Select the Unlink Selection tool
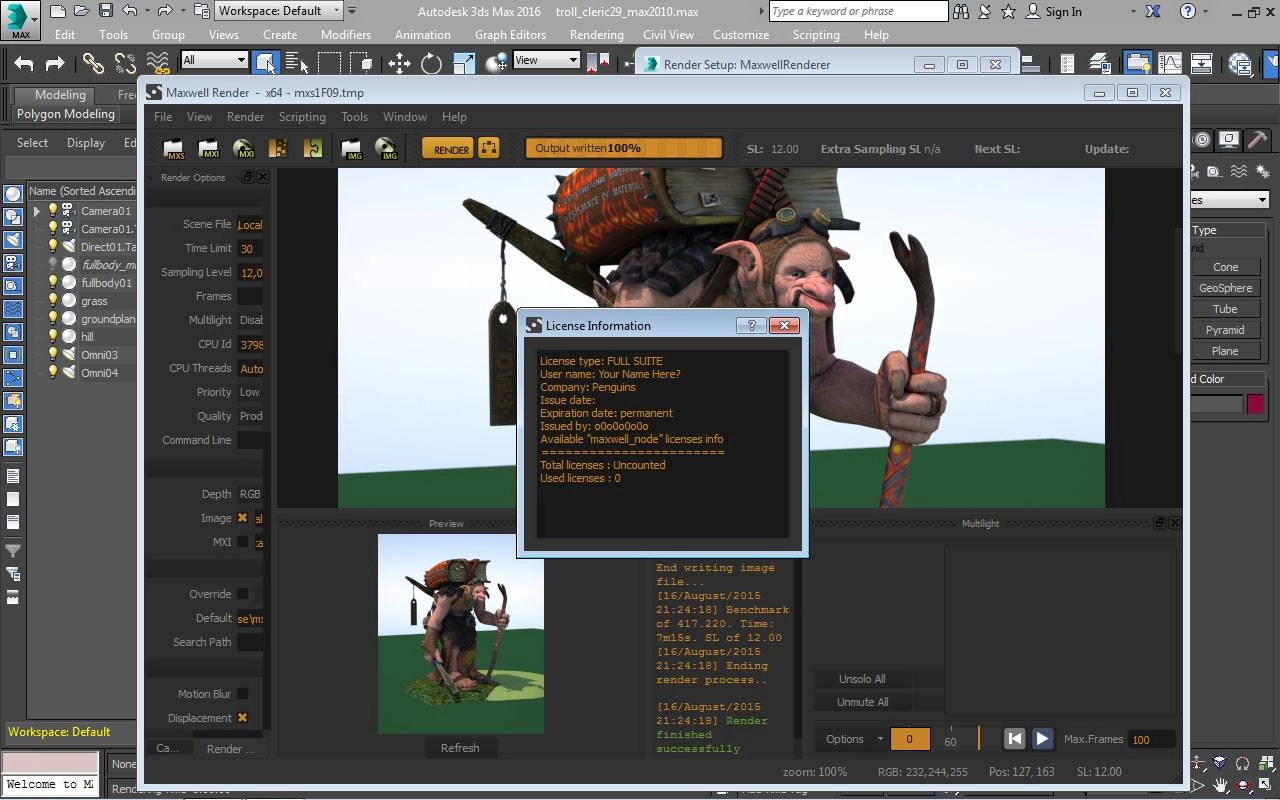Image resolution: width=1280 pixels, height=800 pixels. coord(125,63)
